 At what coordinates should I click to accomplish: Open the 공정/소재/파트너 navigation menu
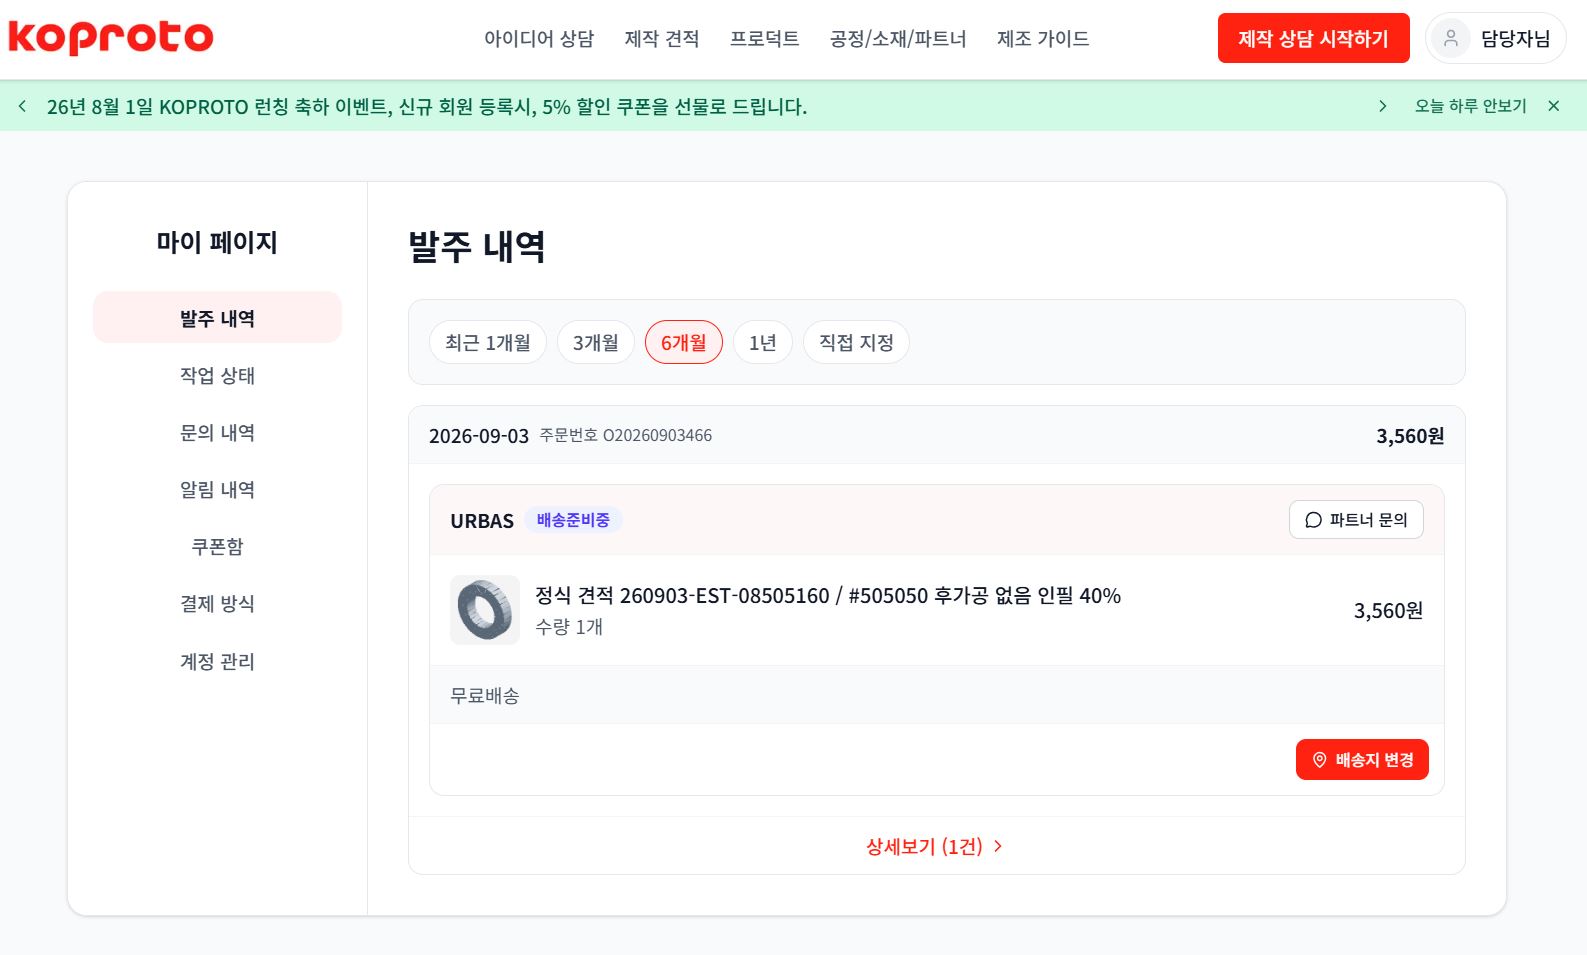[x=898, y=39]
